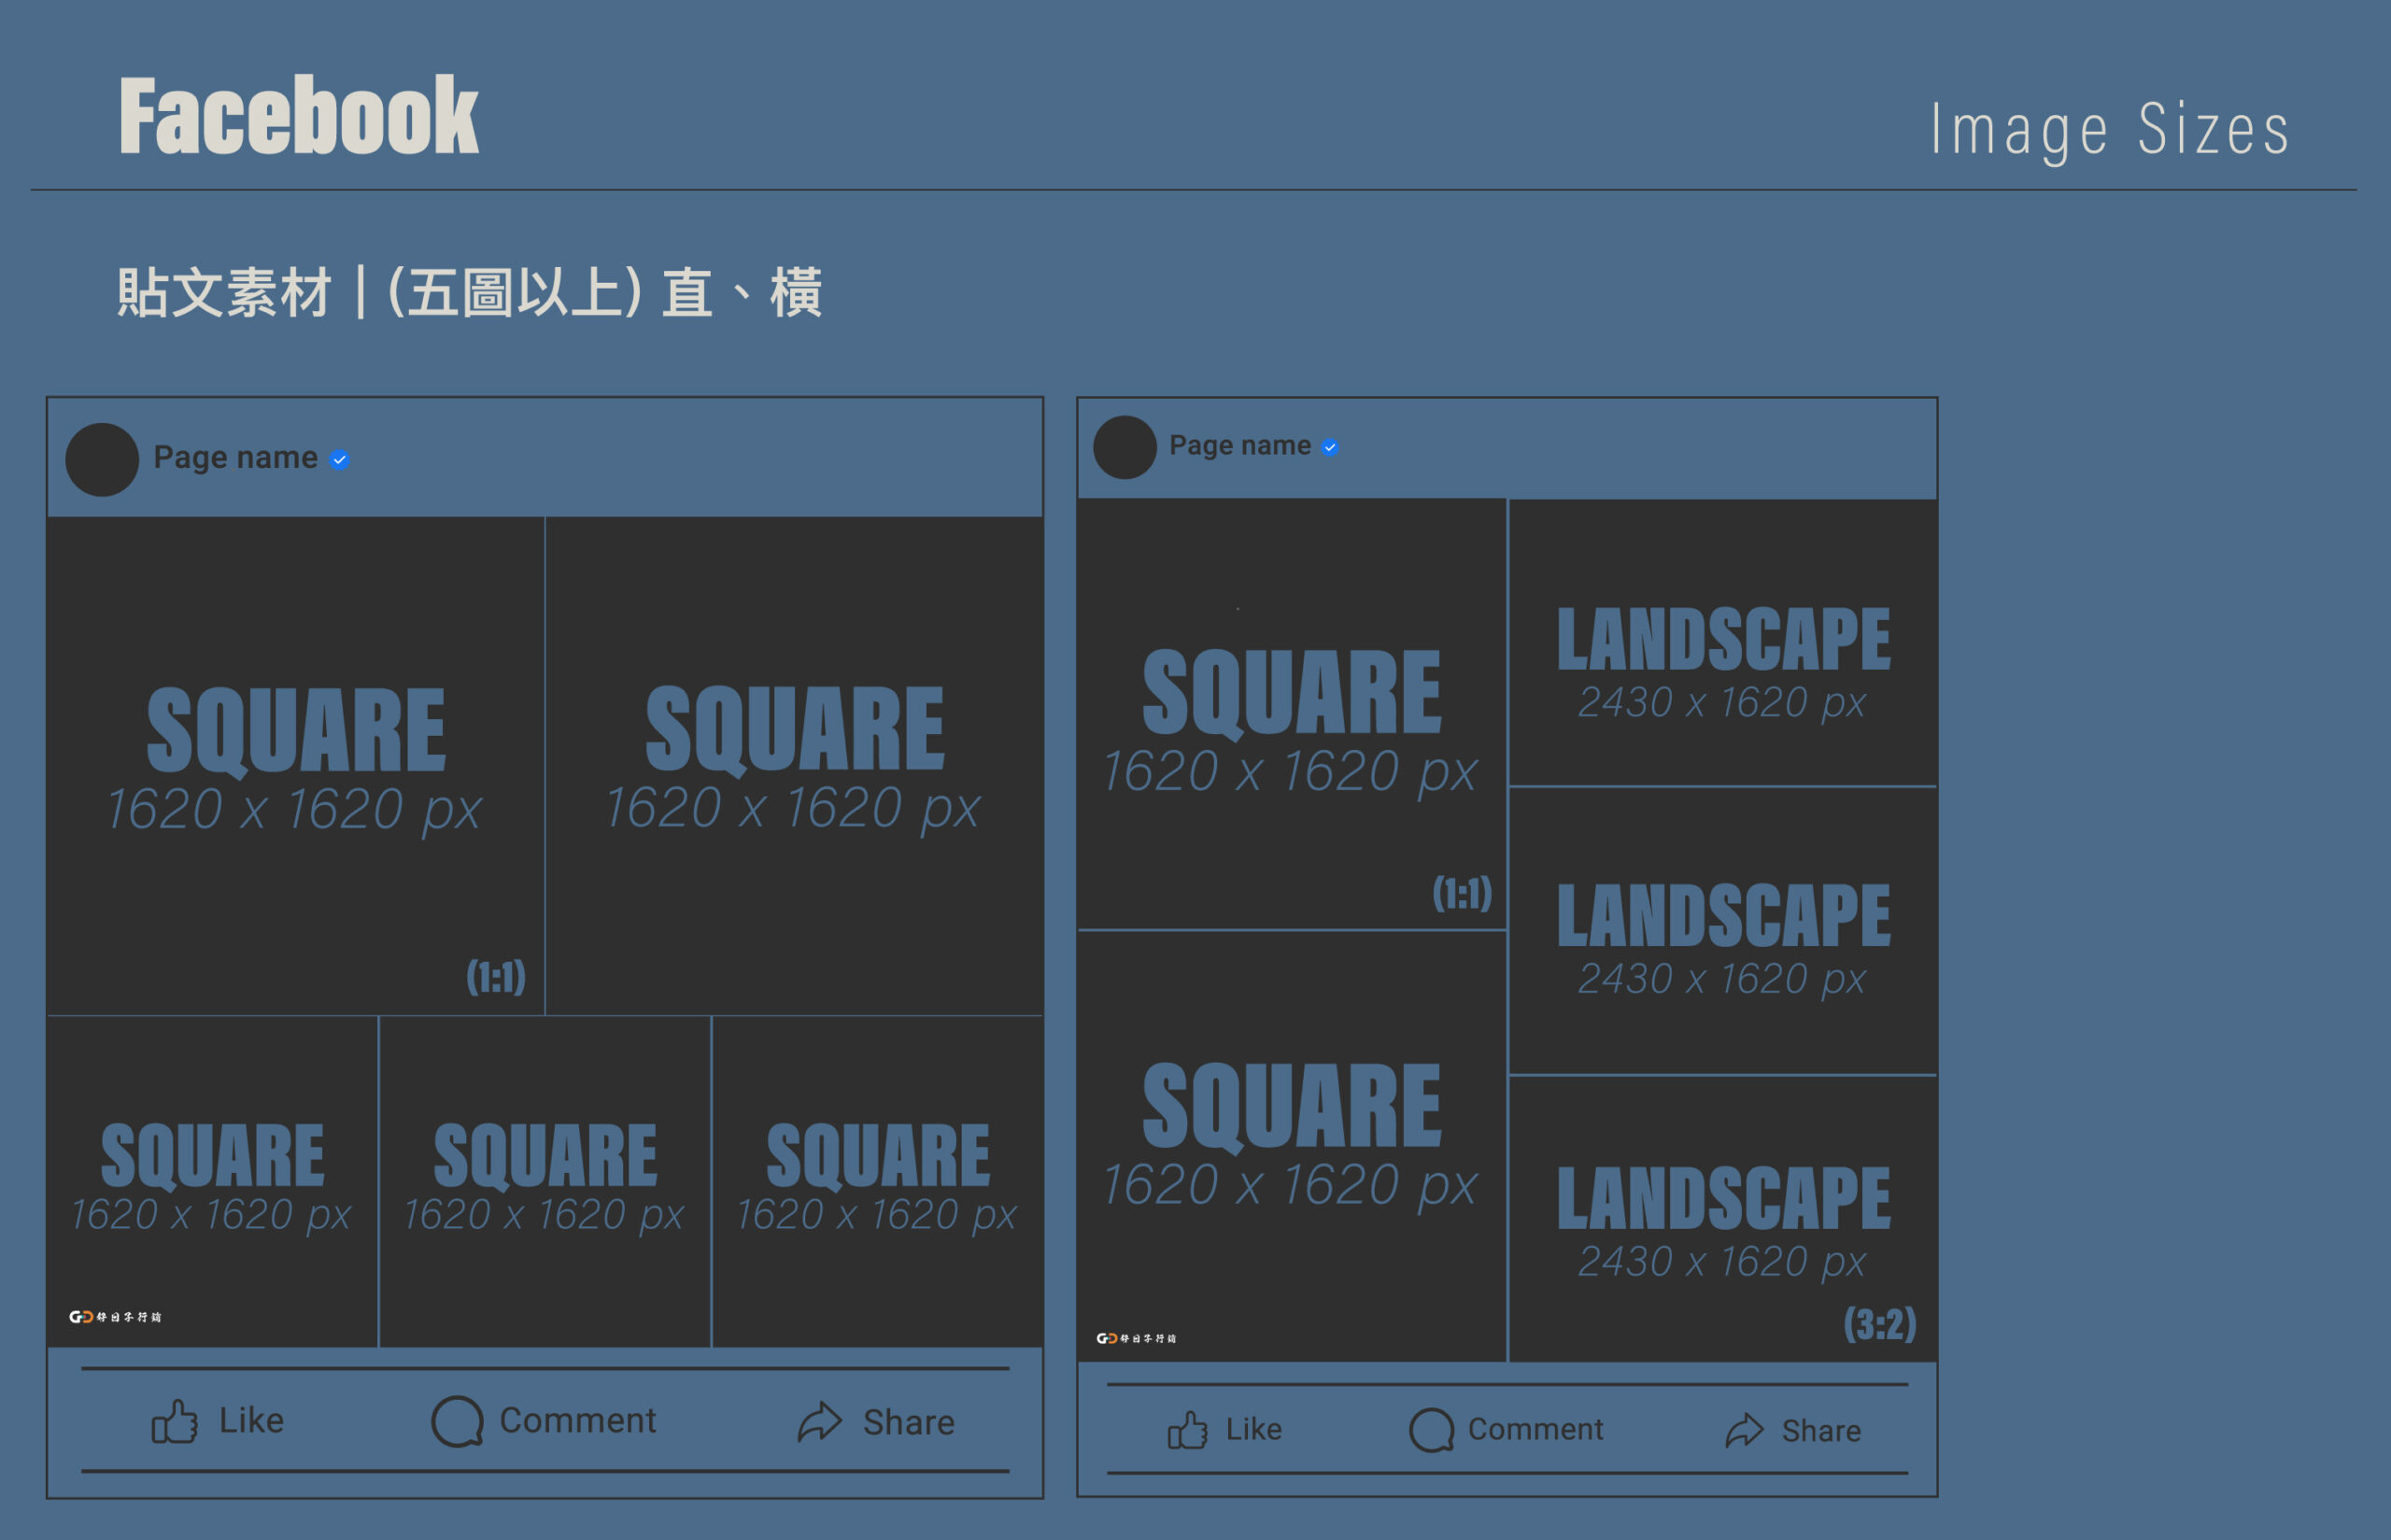Viewport: 2391px width, 1540px height.
Task: Click the '(1:1)' ratio label in left post
Action: [496, 977]
